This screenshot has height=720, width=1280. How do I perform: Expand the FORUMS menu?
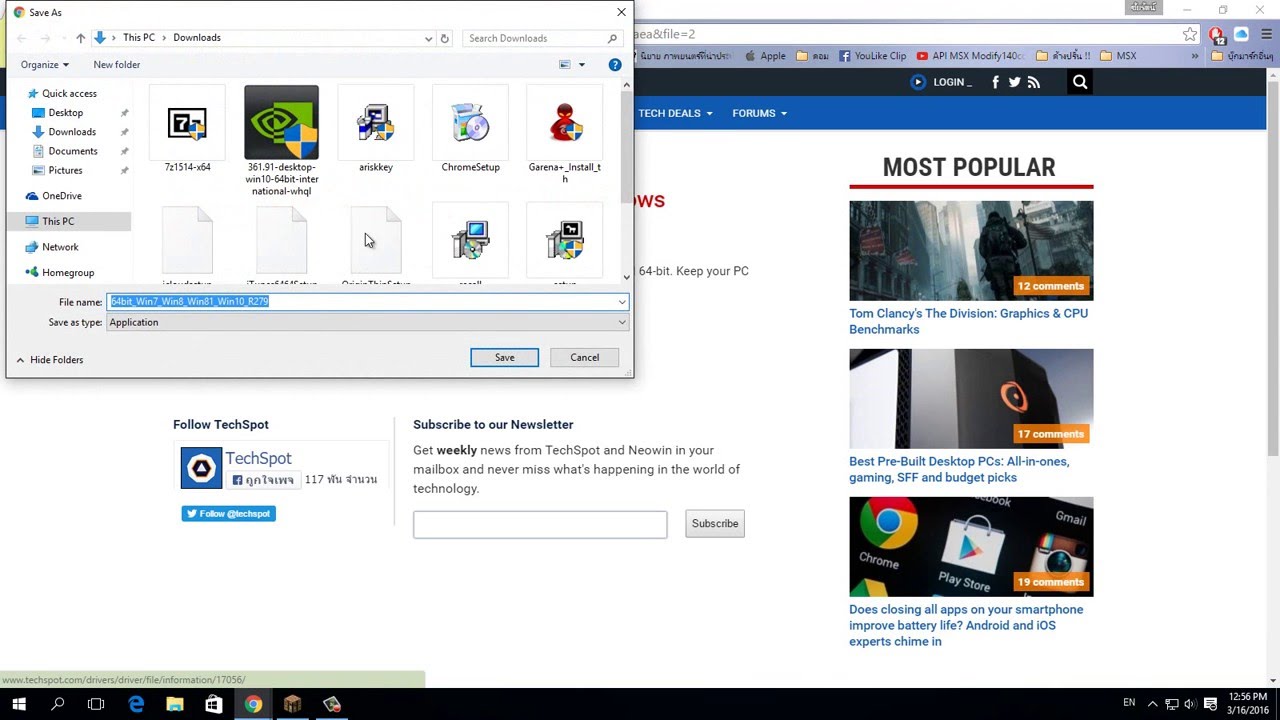pyautogui.click(x=759, y=113)
